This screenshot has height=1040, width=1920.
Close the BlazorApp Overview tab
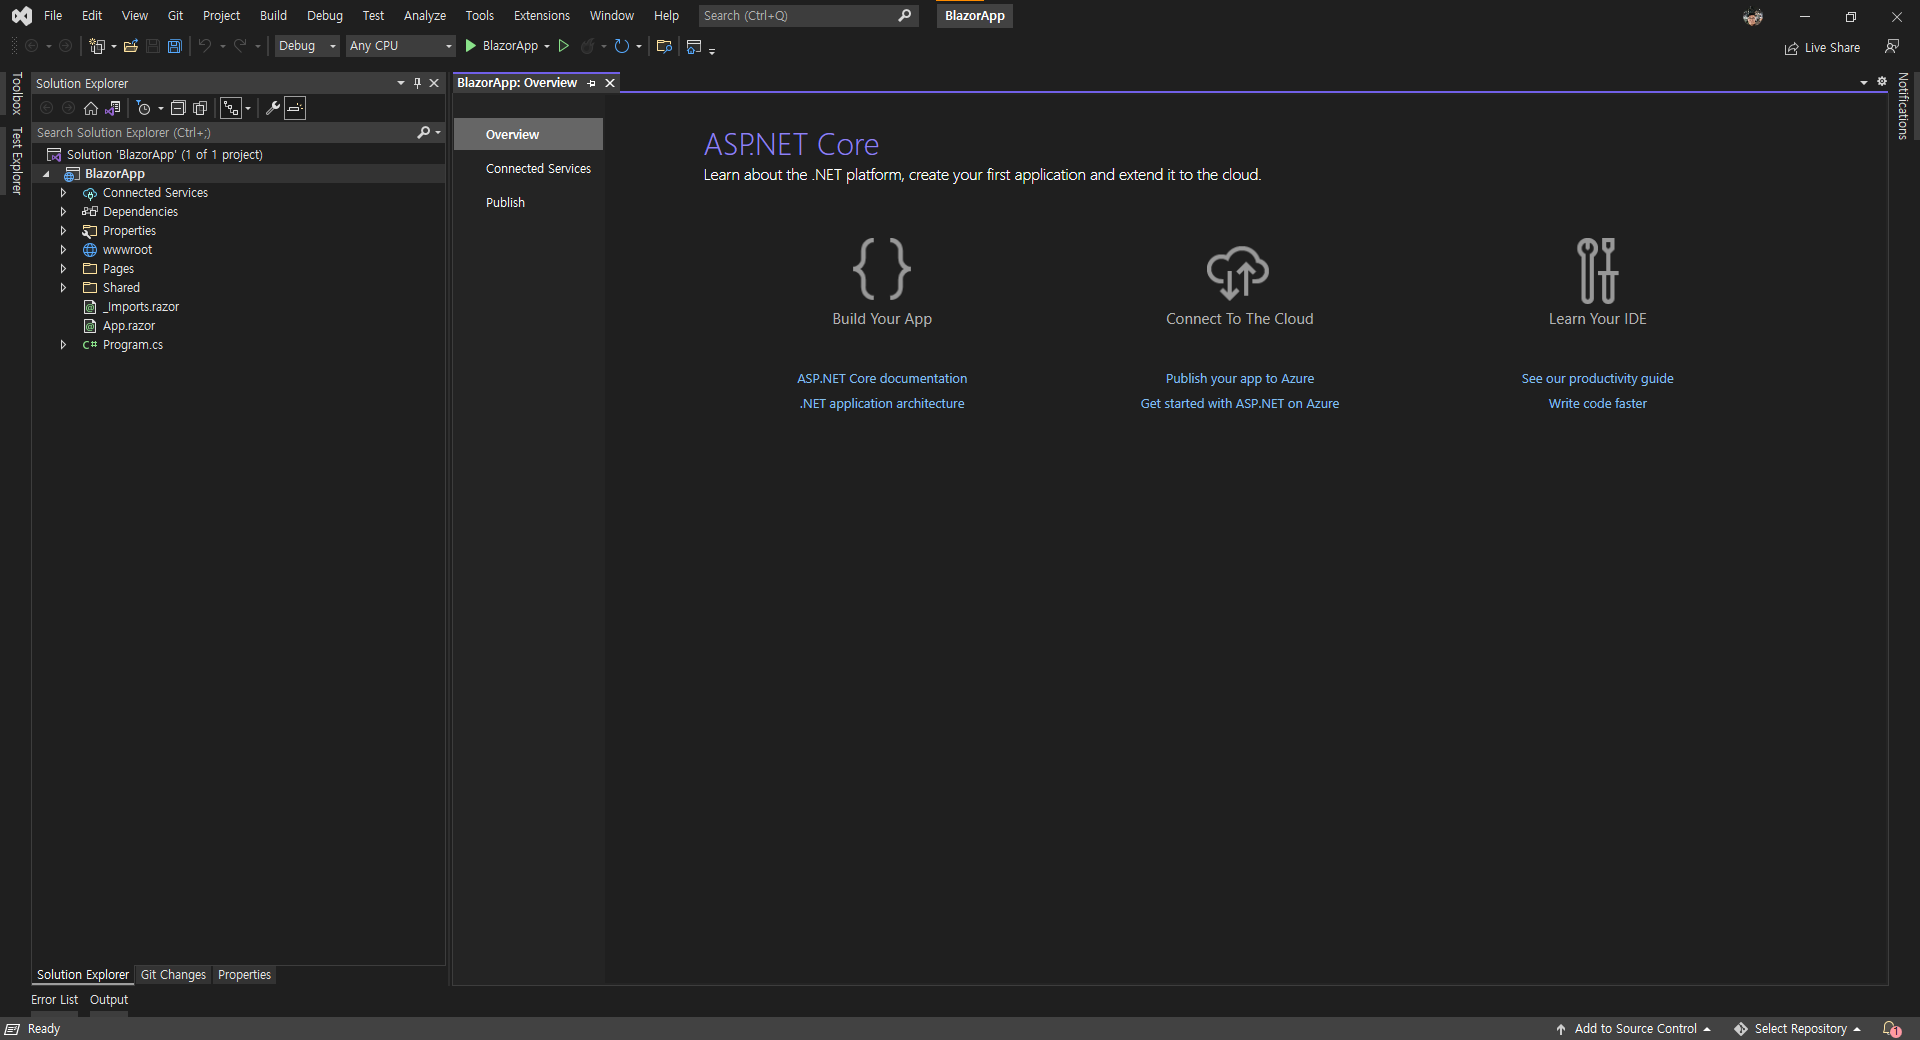[x=610, y=83]
